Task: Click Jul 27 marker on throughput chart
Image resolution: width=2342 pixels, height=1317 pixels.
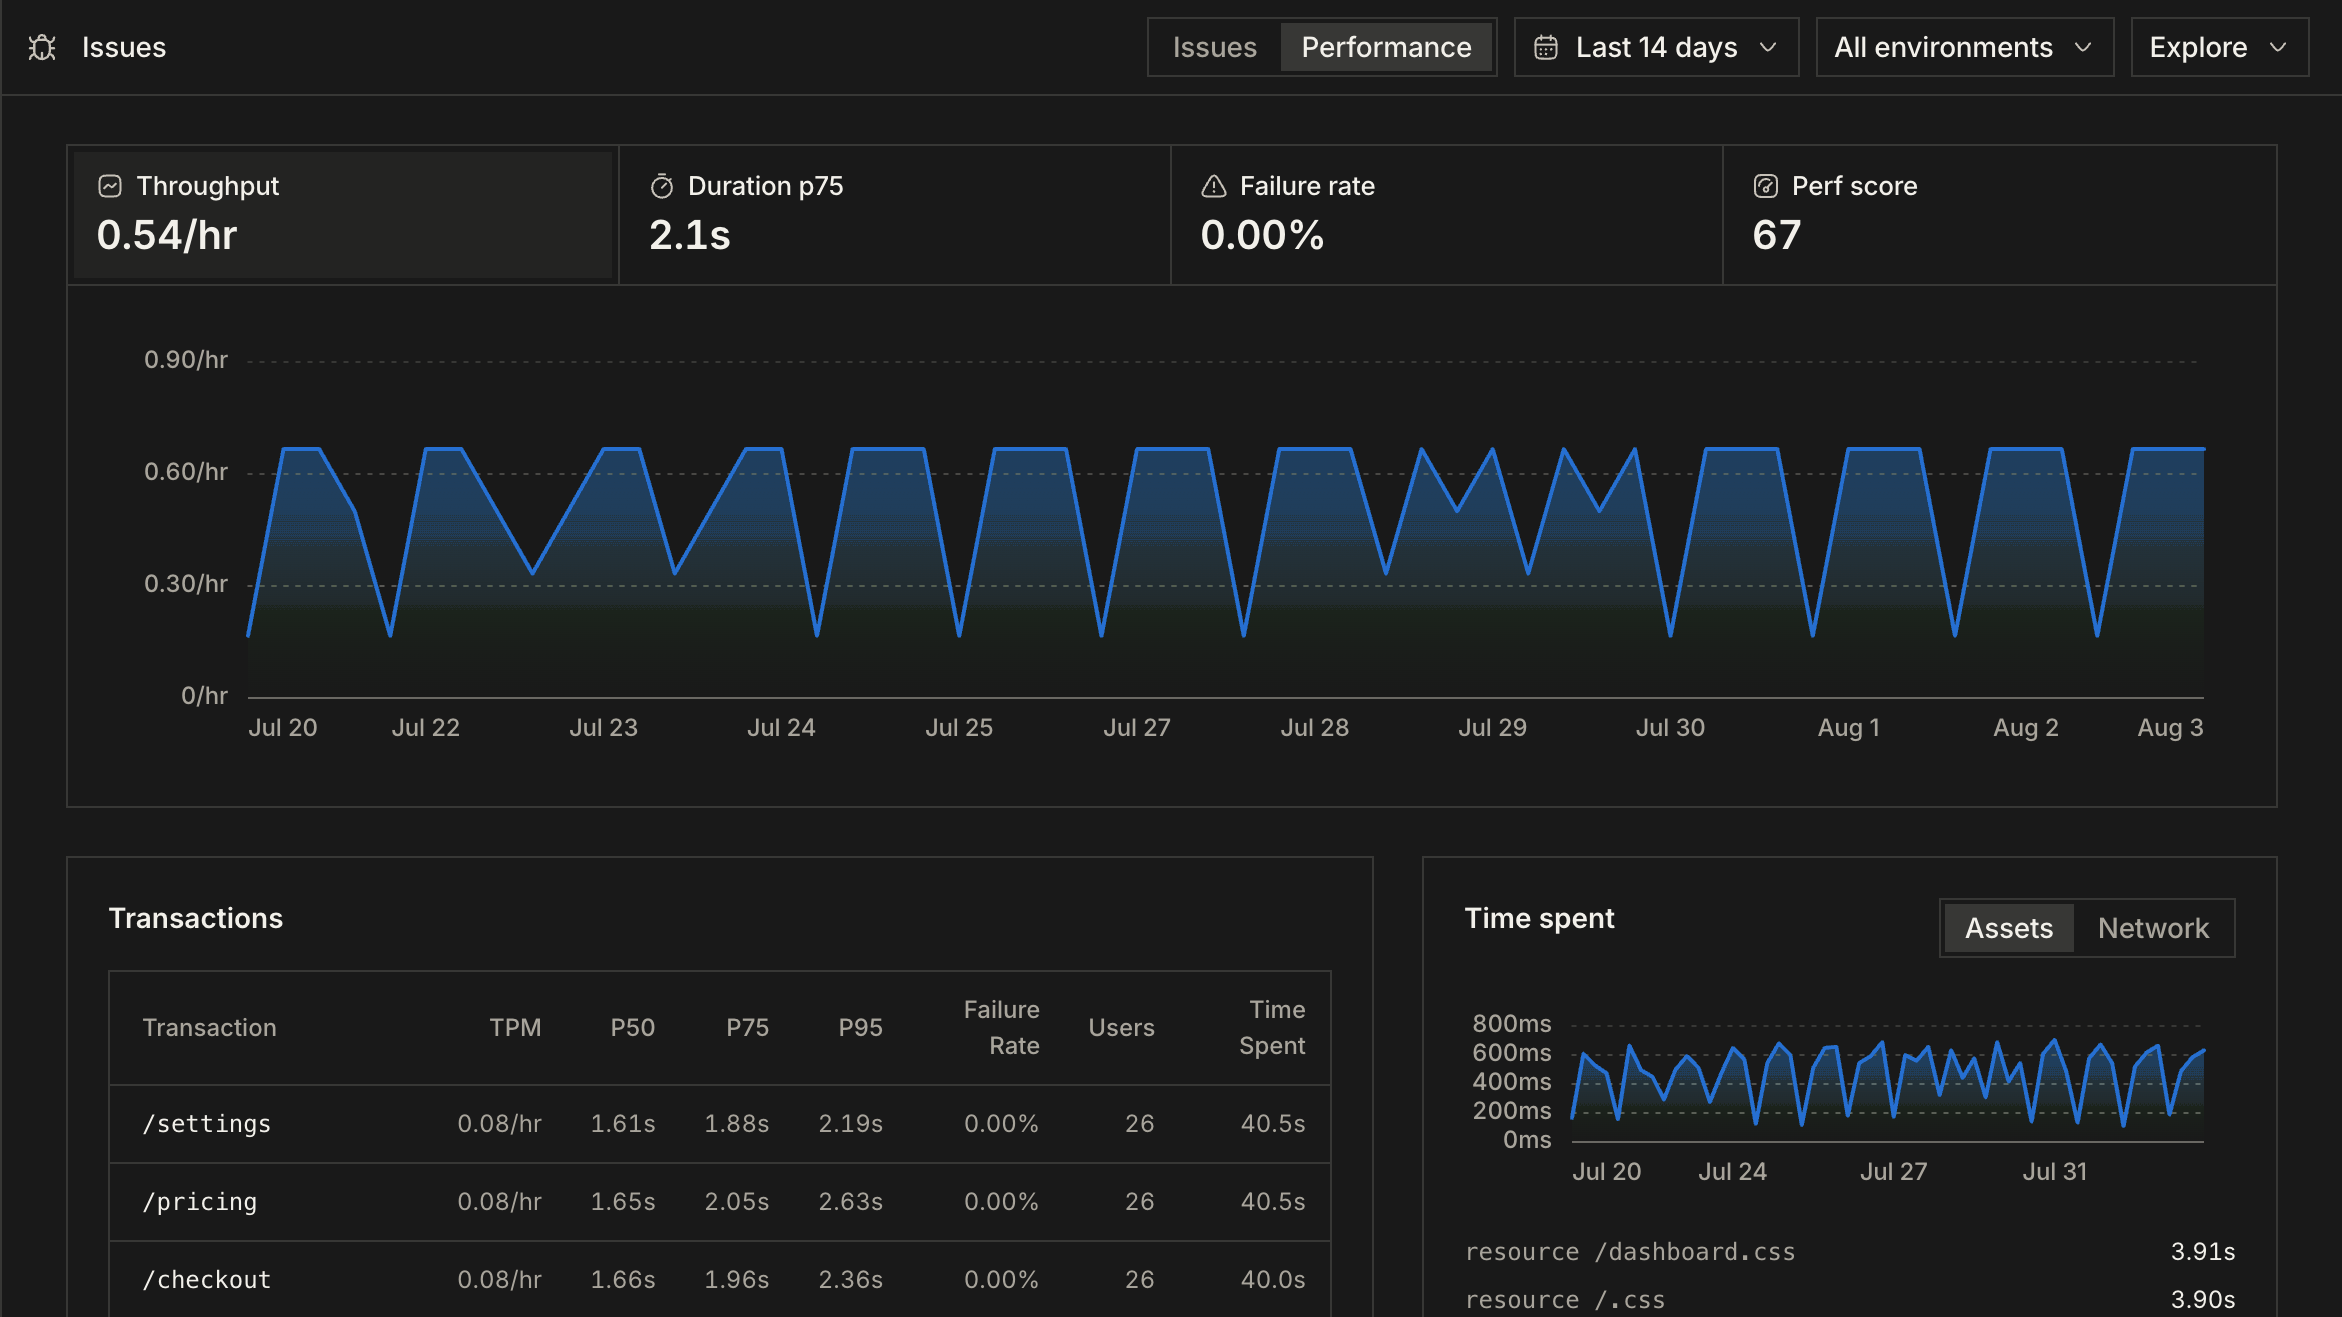Action: 1136,728
